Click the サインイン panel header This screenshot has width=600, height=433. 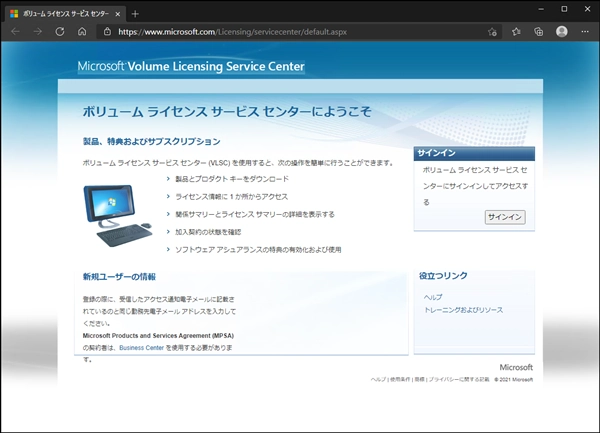click(x=474, y=153)
